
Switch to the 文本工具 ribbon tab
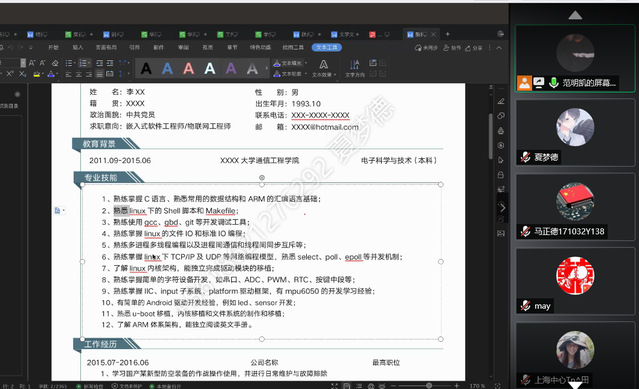point(327,47)
